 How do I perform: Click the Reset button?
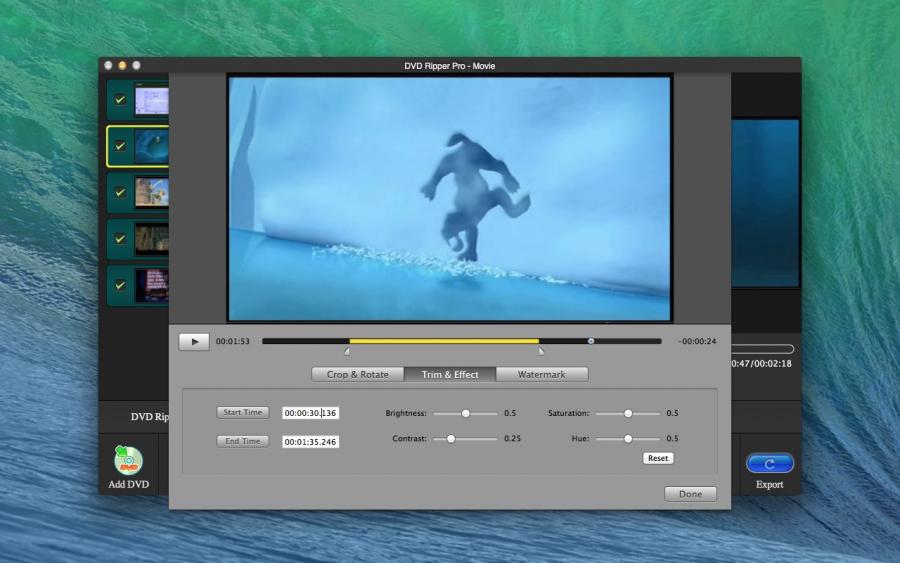pos(658,458)
